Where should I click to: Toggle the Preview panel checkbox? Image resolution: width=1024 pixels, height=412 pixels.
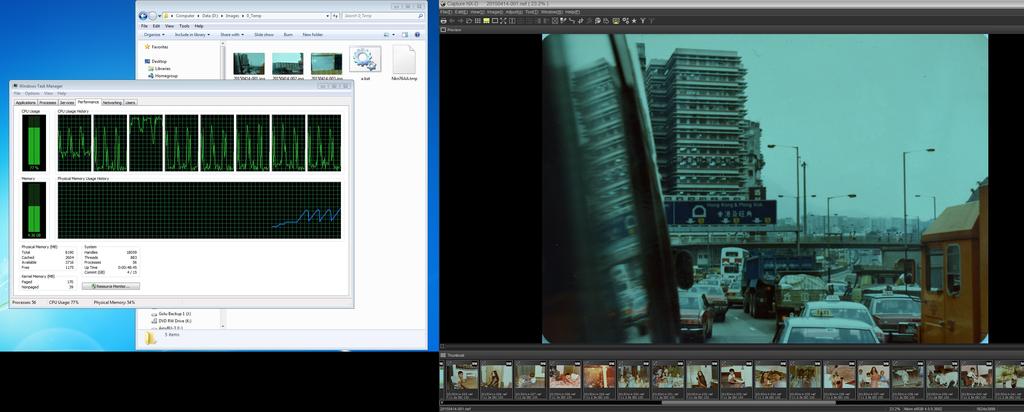(x=443, y=30)
